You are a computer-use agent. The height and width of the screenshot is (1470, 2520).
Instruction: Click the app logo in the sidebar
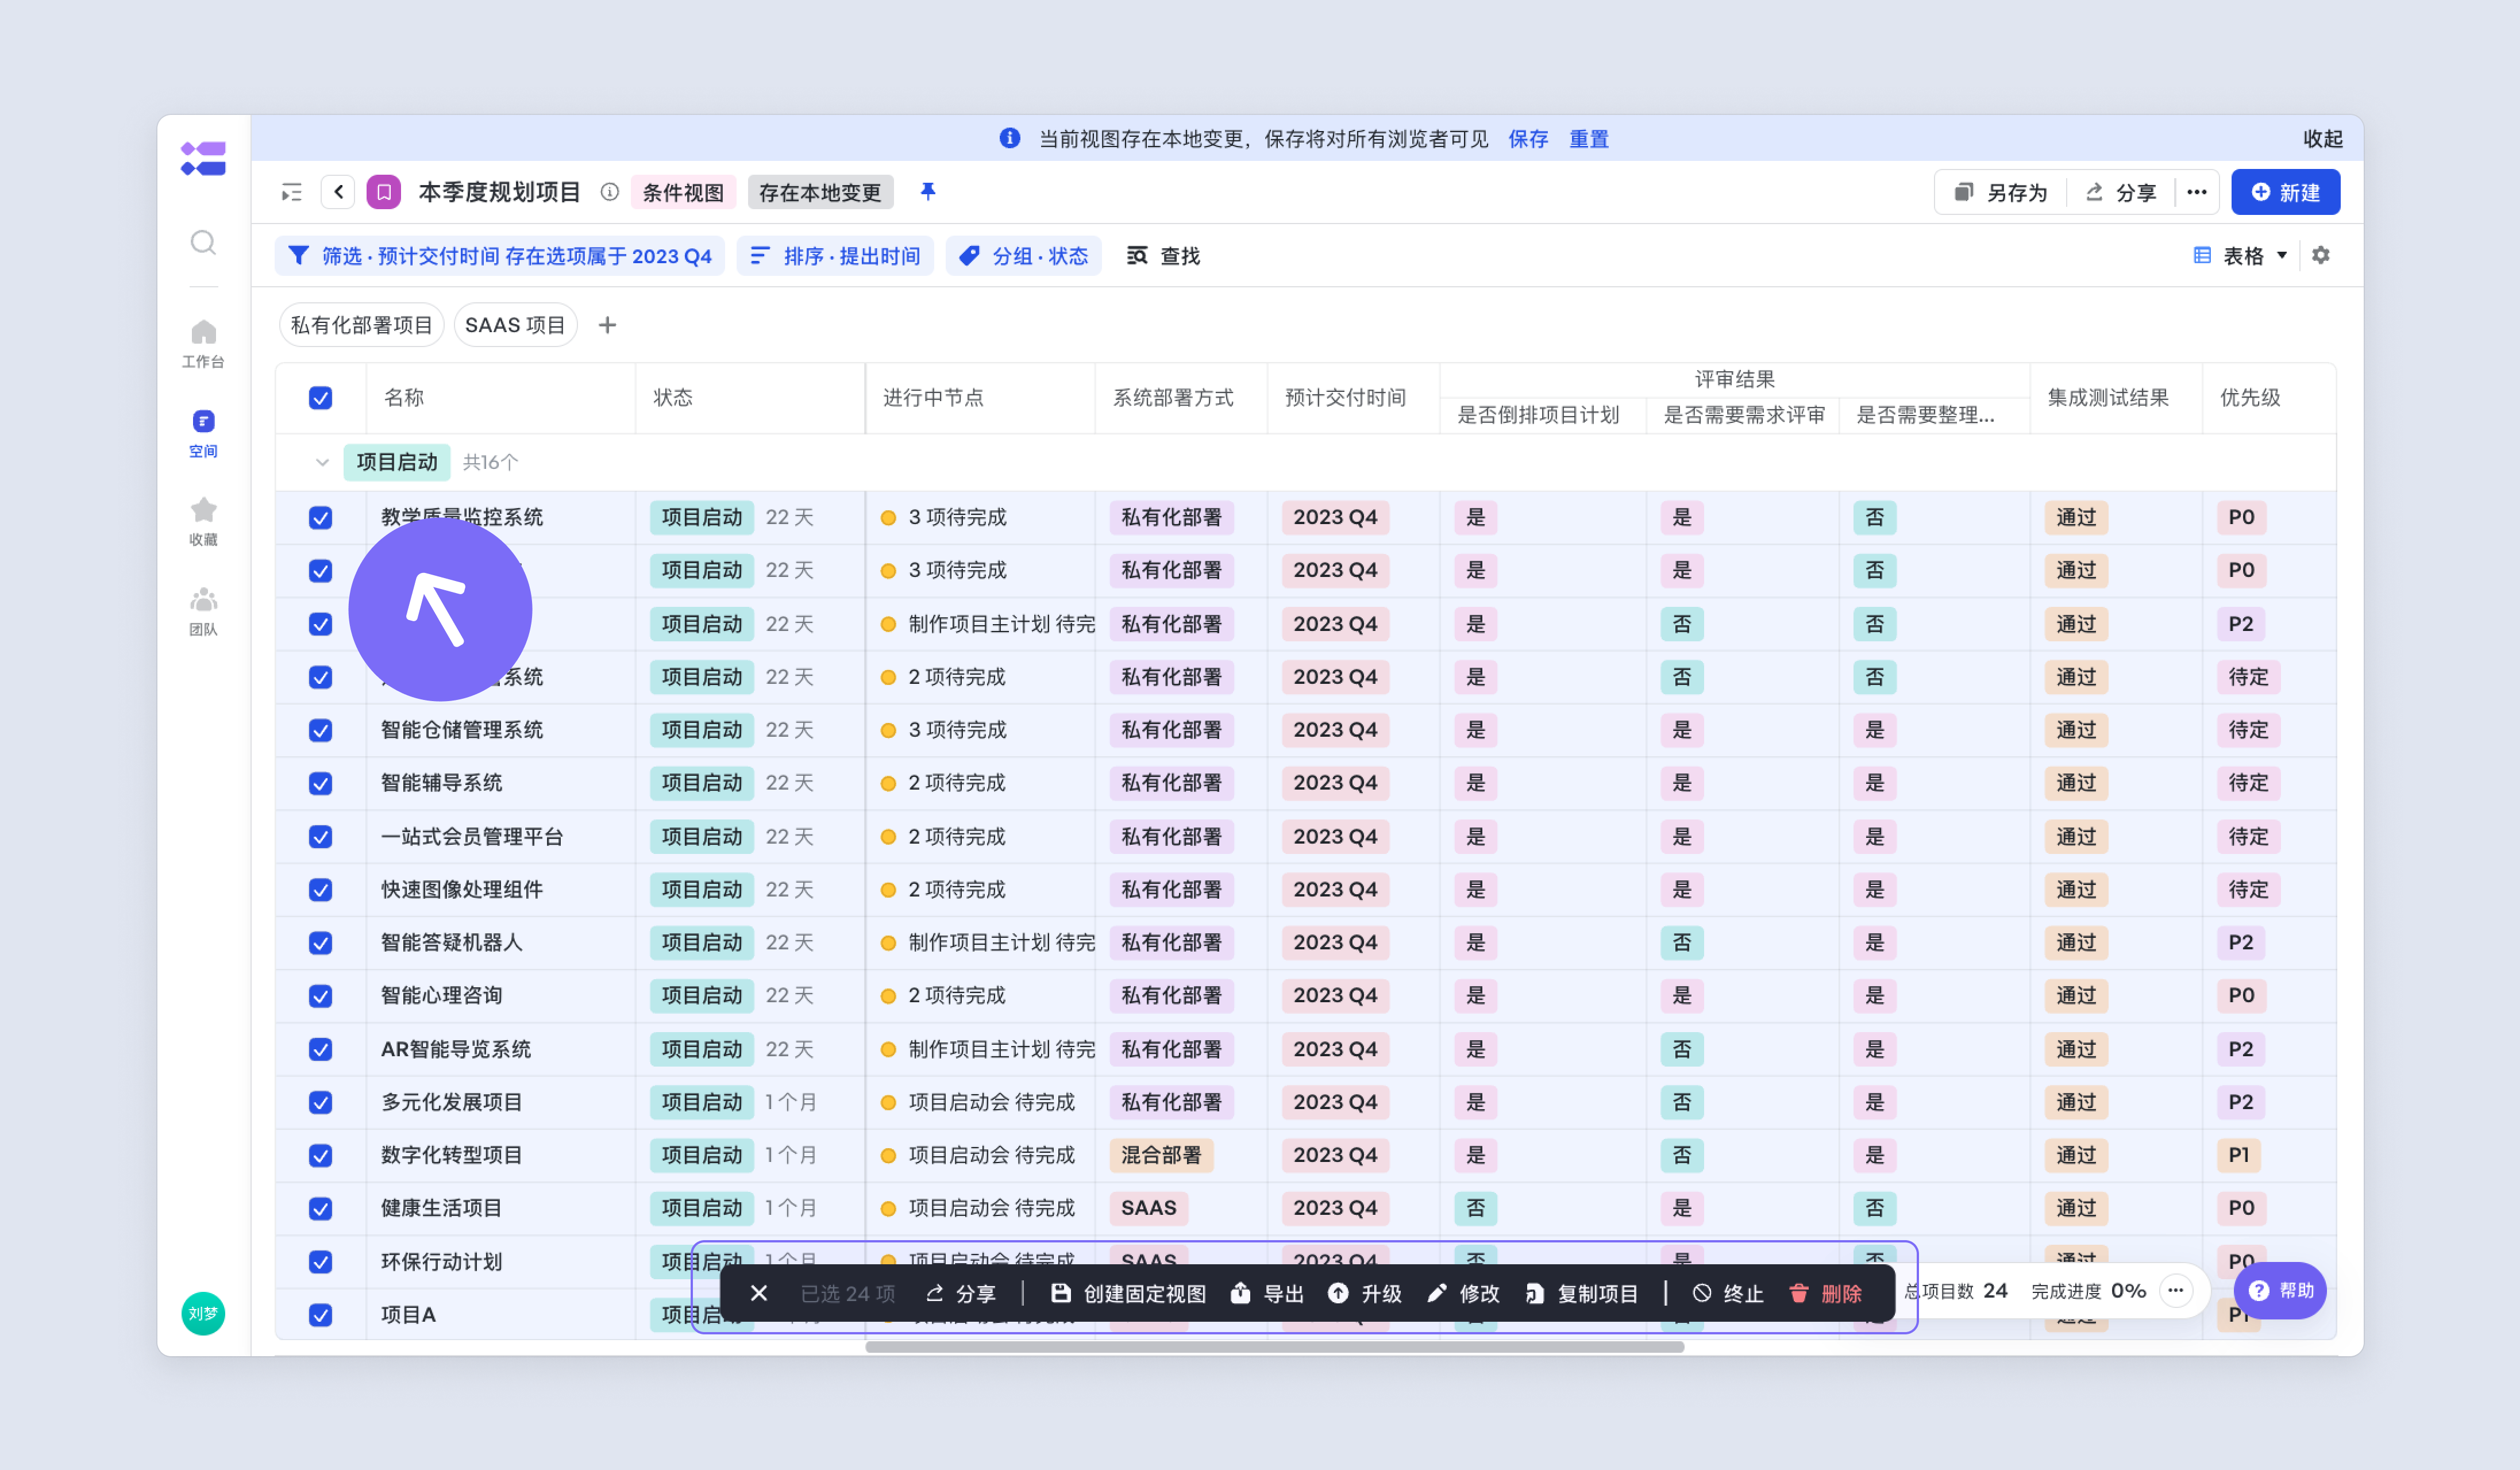pyautogui.click(x=203, y=158)
